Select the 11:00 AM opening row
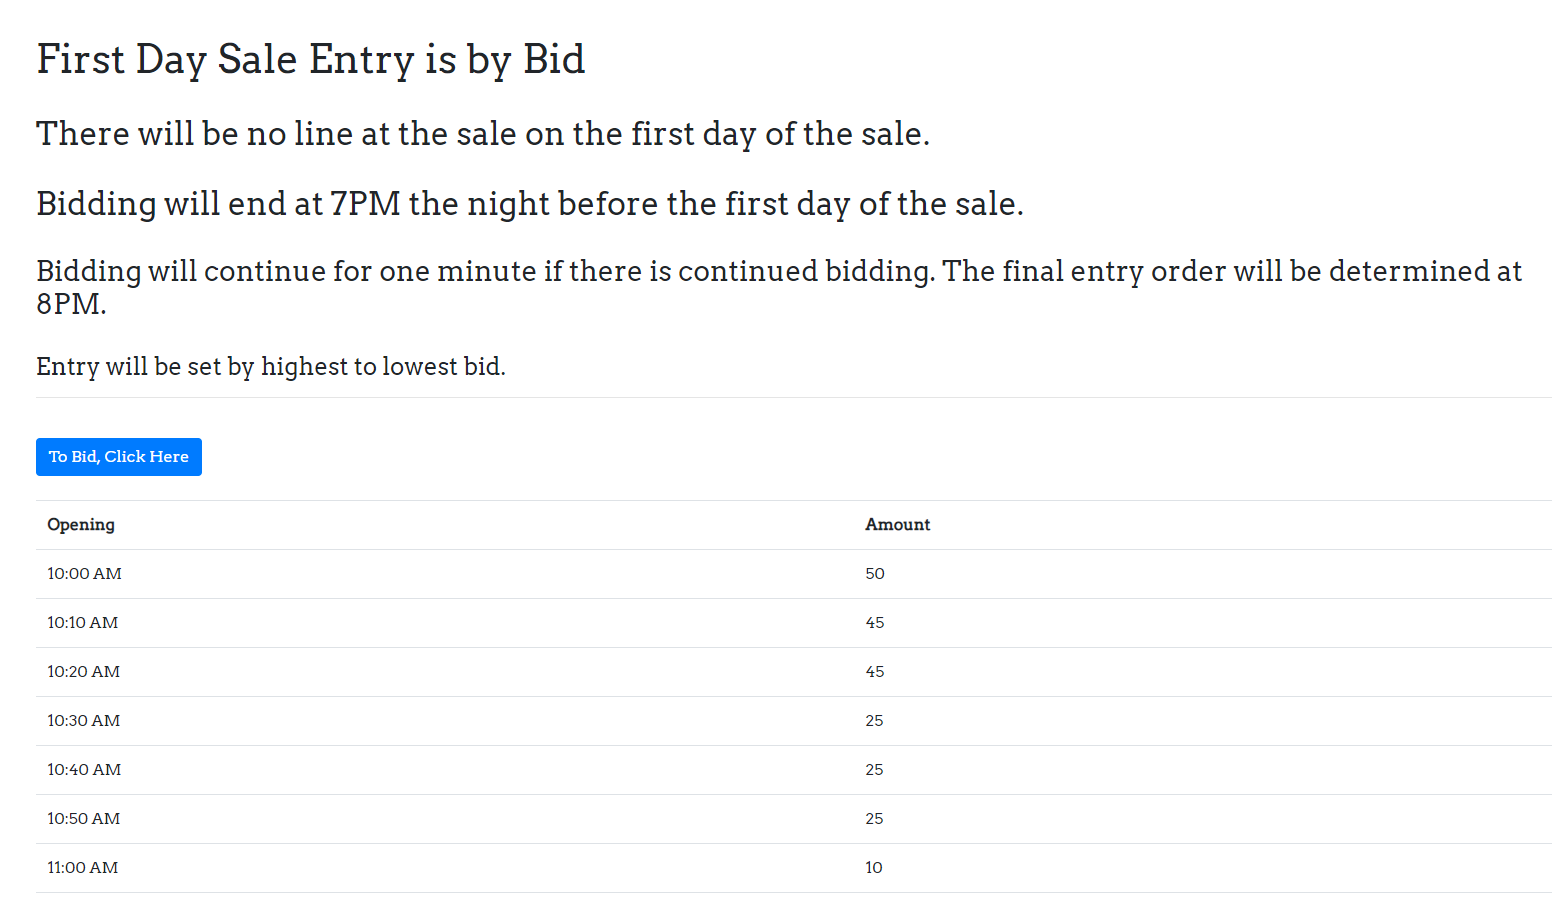 [x=82, y=868]
